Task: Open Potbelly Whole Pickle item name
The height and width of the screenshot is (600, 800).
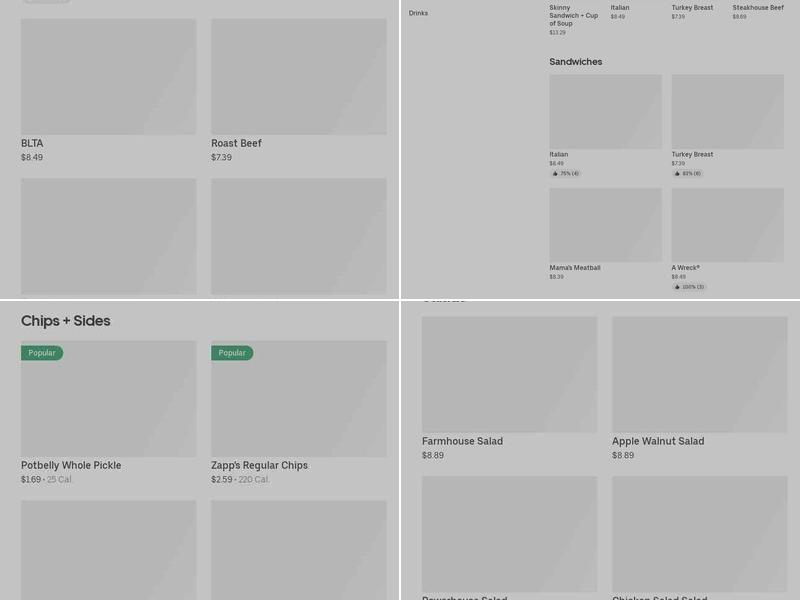Action: 71,465
